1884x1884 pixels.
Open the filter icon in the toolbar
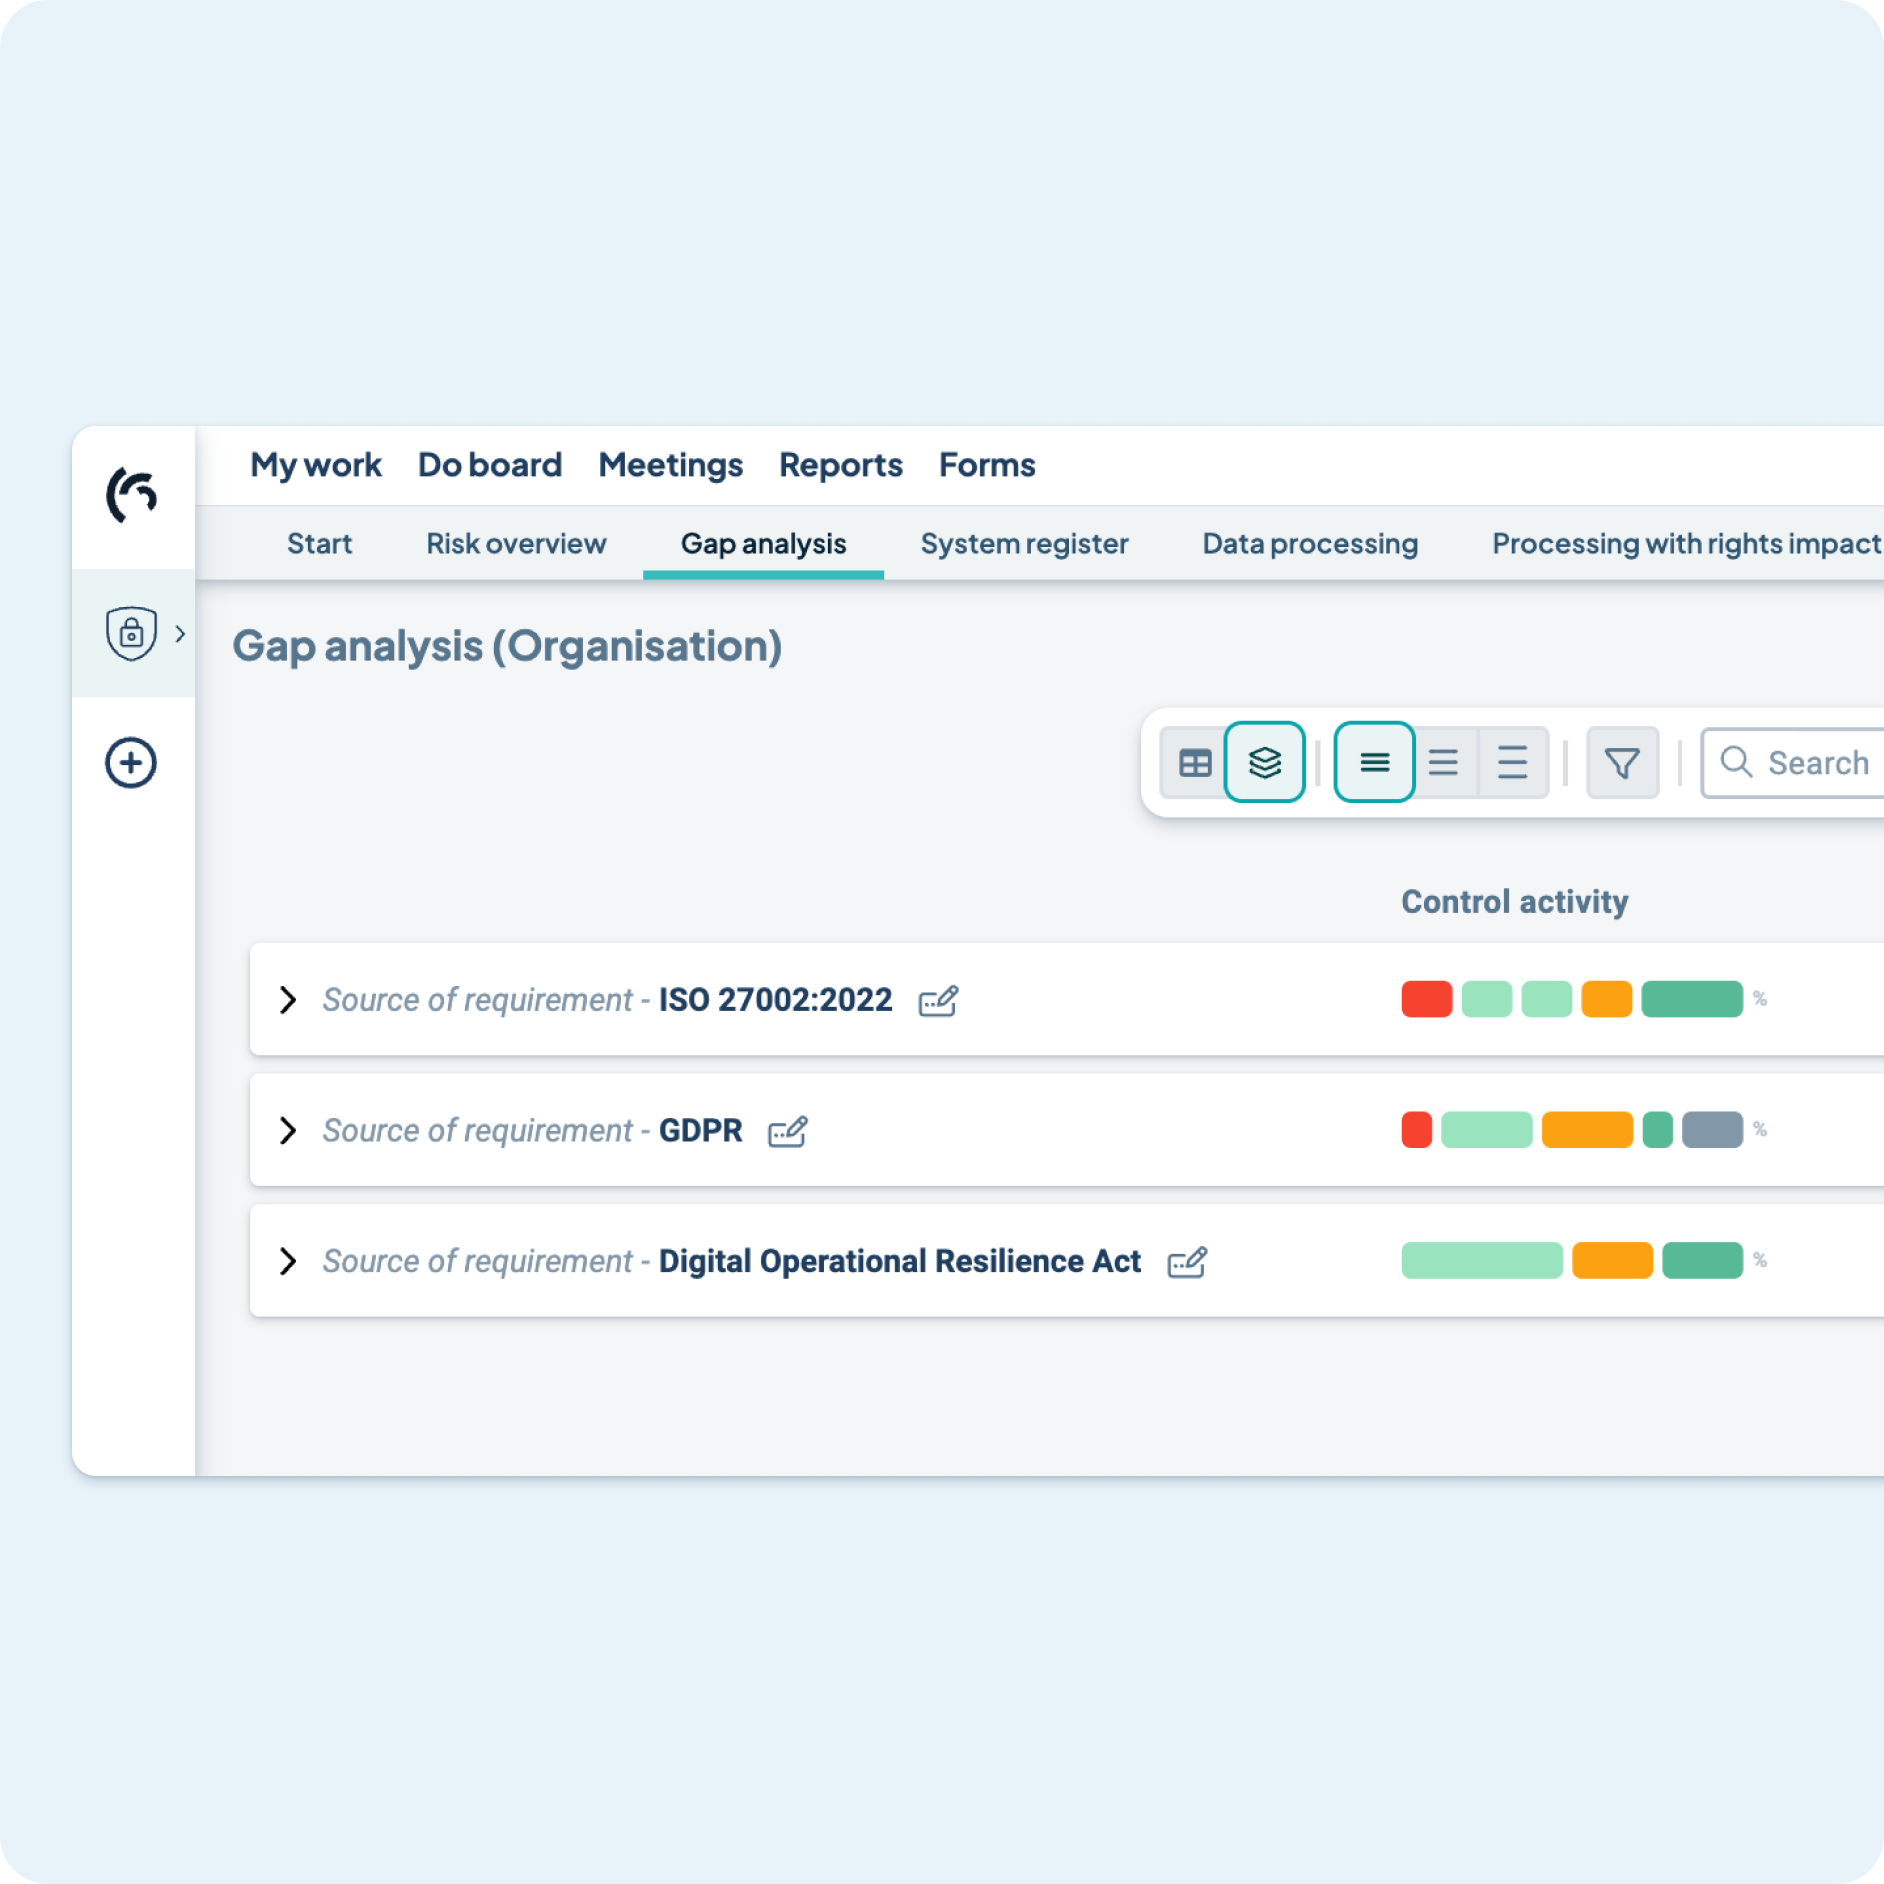[x=1622, y=762]
